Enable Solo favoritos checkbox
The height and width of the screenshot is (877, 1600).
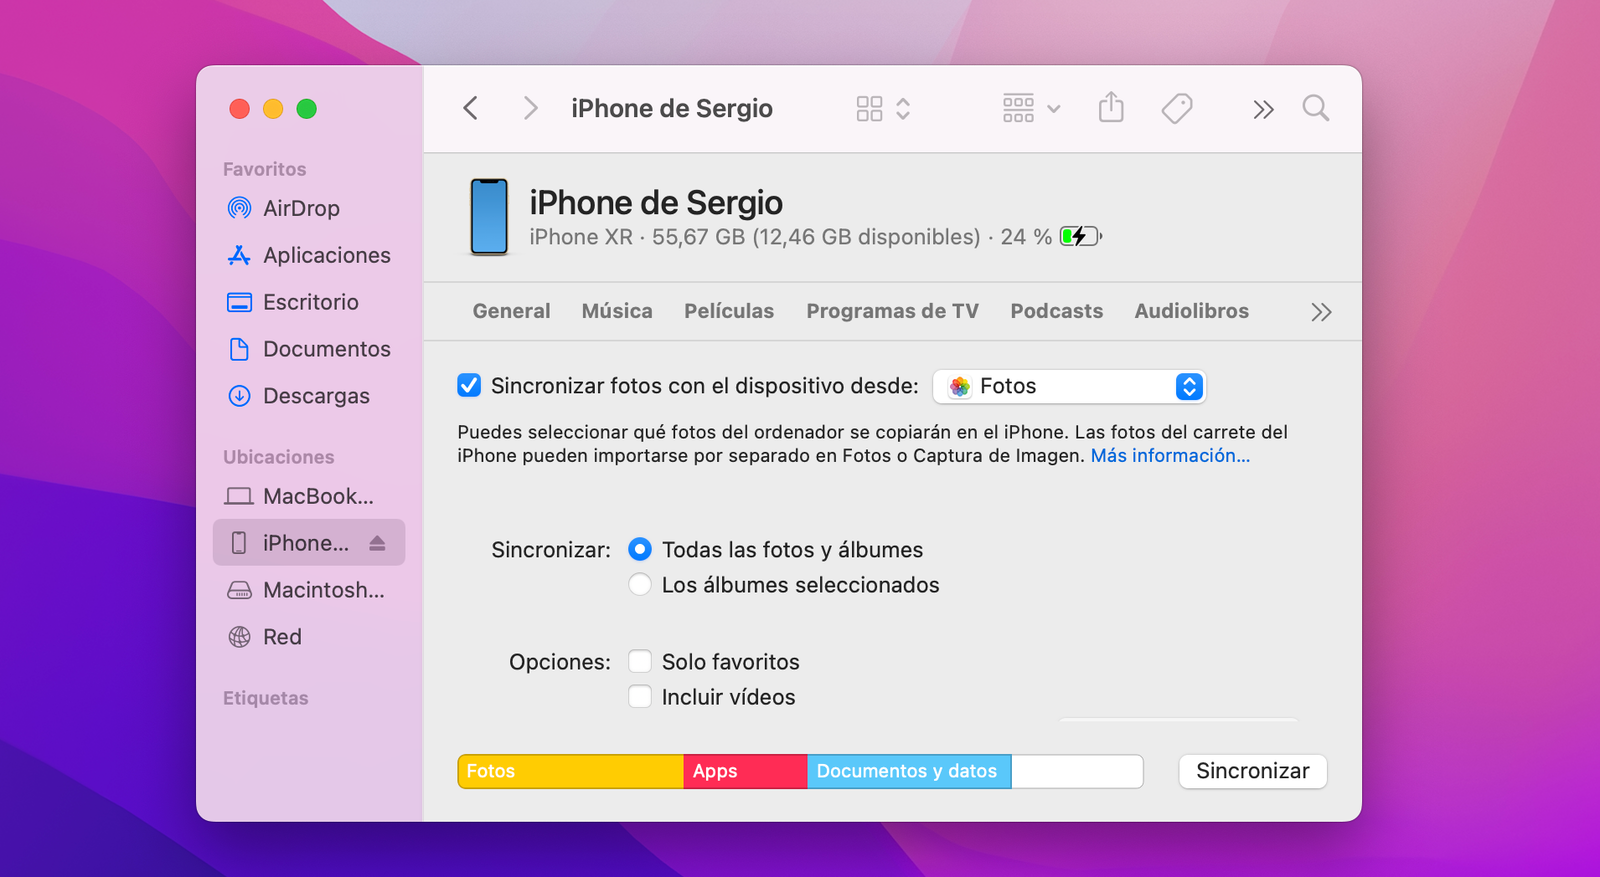(x=640, y=661)
